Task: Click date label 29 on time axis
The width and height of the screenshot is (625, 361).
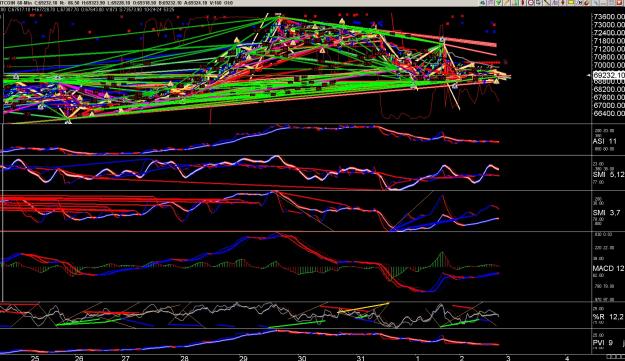Action: tap(243, 358)
